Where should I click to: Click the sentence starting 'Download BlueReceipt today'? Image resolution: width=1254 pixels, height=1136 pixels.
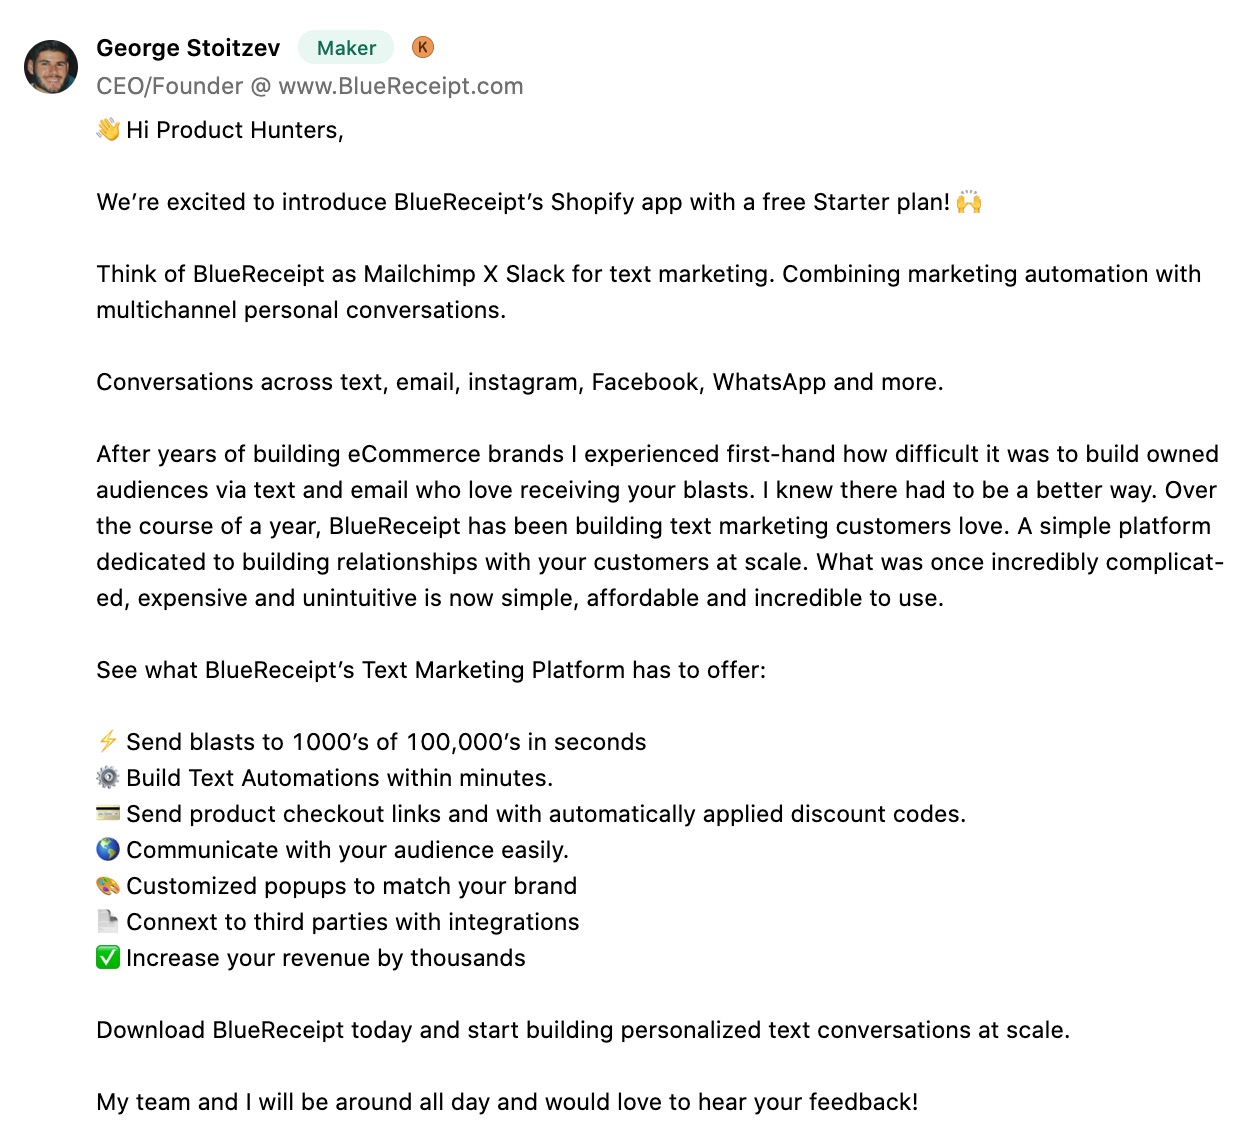coord(583,1030)
